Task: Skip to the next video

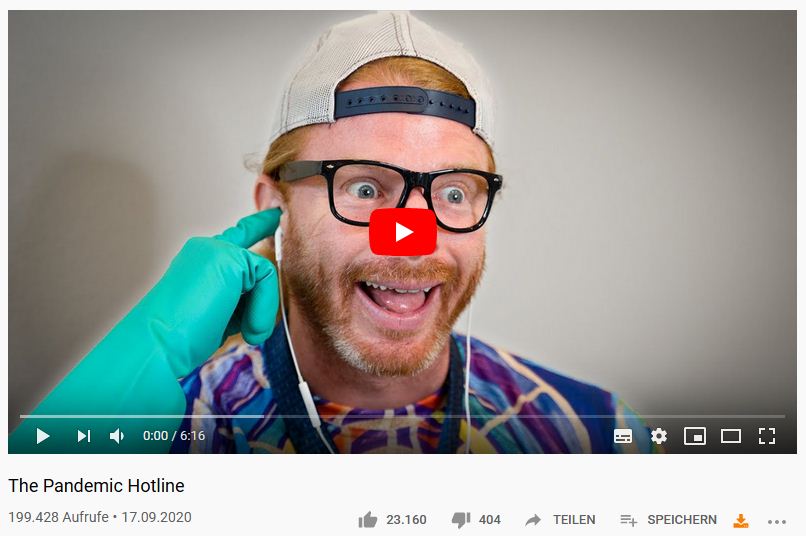Action: coord(84,436)
